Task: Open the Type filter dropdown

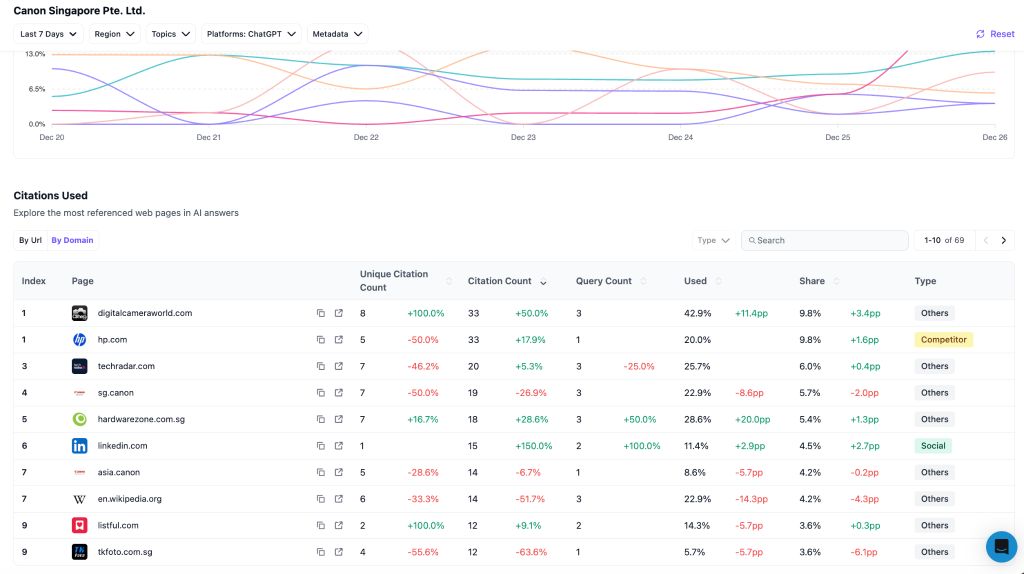Action: [x=713, y=240]
